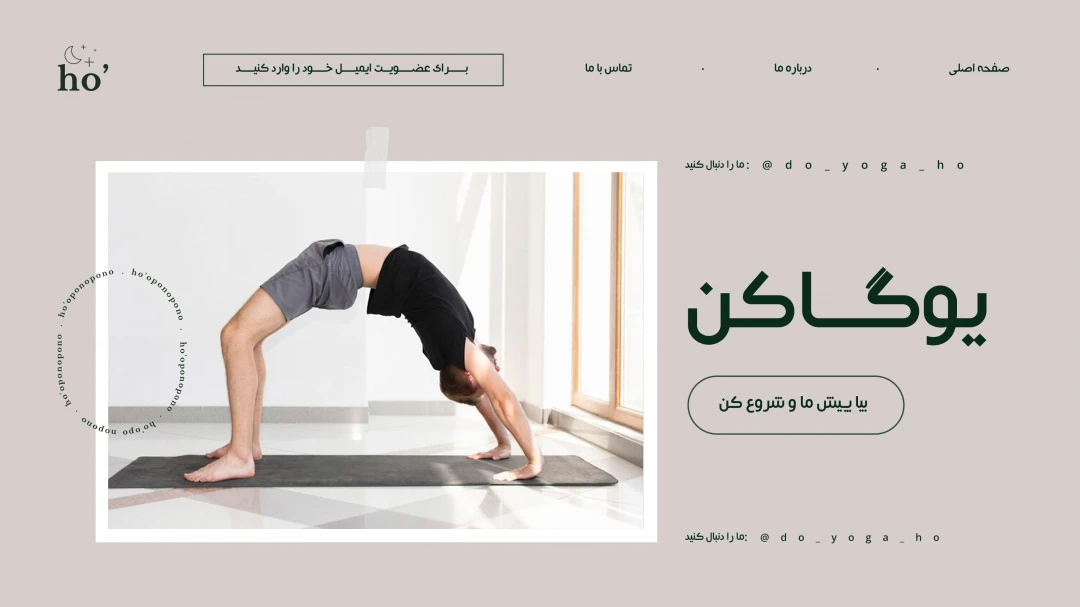Image resolution: width=1080 pixels, height=607 pixels.
Task: Click the بیا پیش ما و شروع کن button
Action: 796,405
